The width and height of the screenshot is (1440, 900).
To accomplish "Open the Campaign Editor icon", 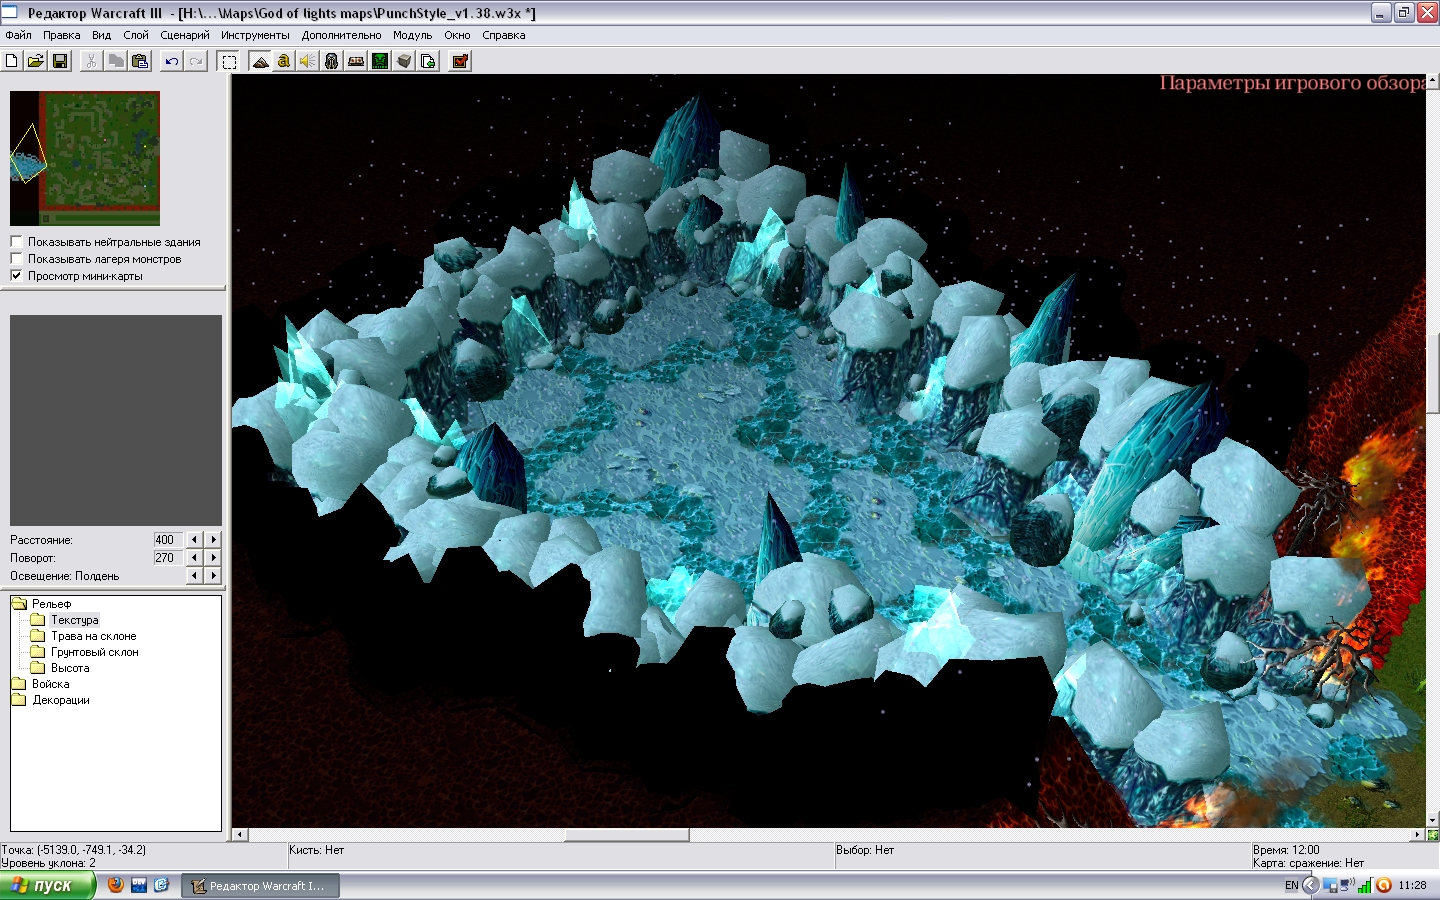I will (356, 61).
